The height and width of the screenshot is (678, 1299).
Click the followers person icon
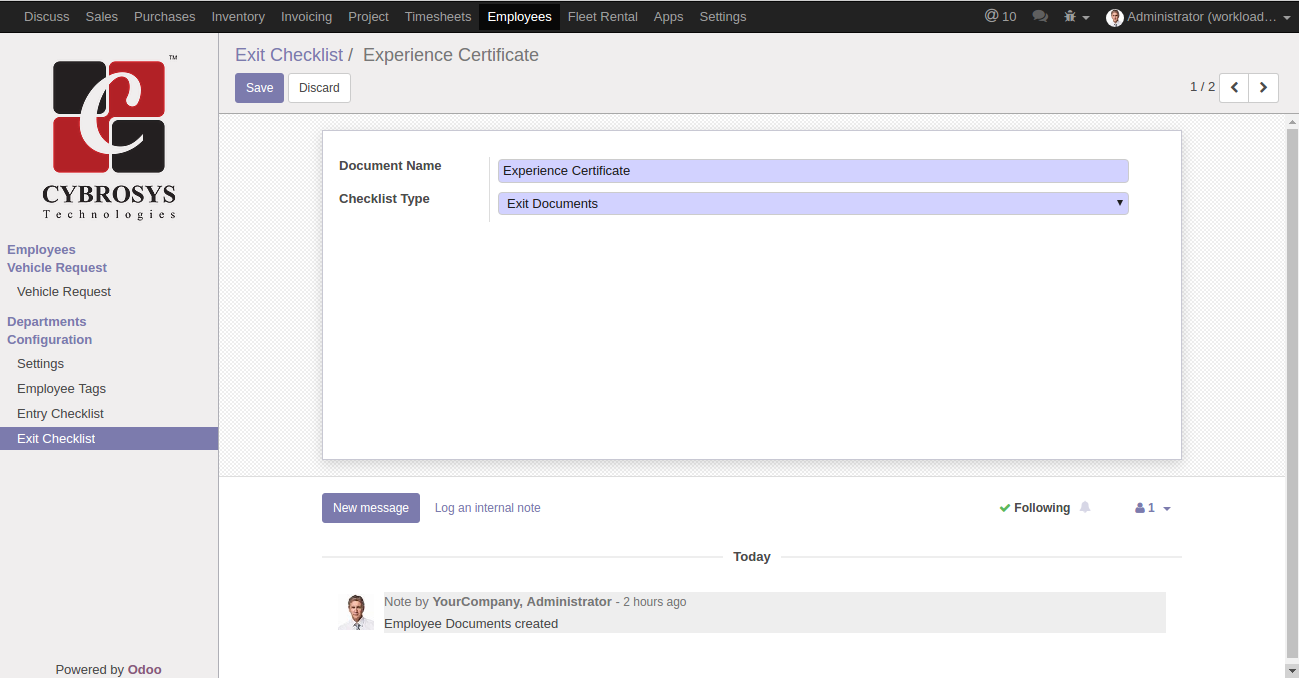pos(1140,508)
